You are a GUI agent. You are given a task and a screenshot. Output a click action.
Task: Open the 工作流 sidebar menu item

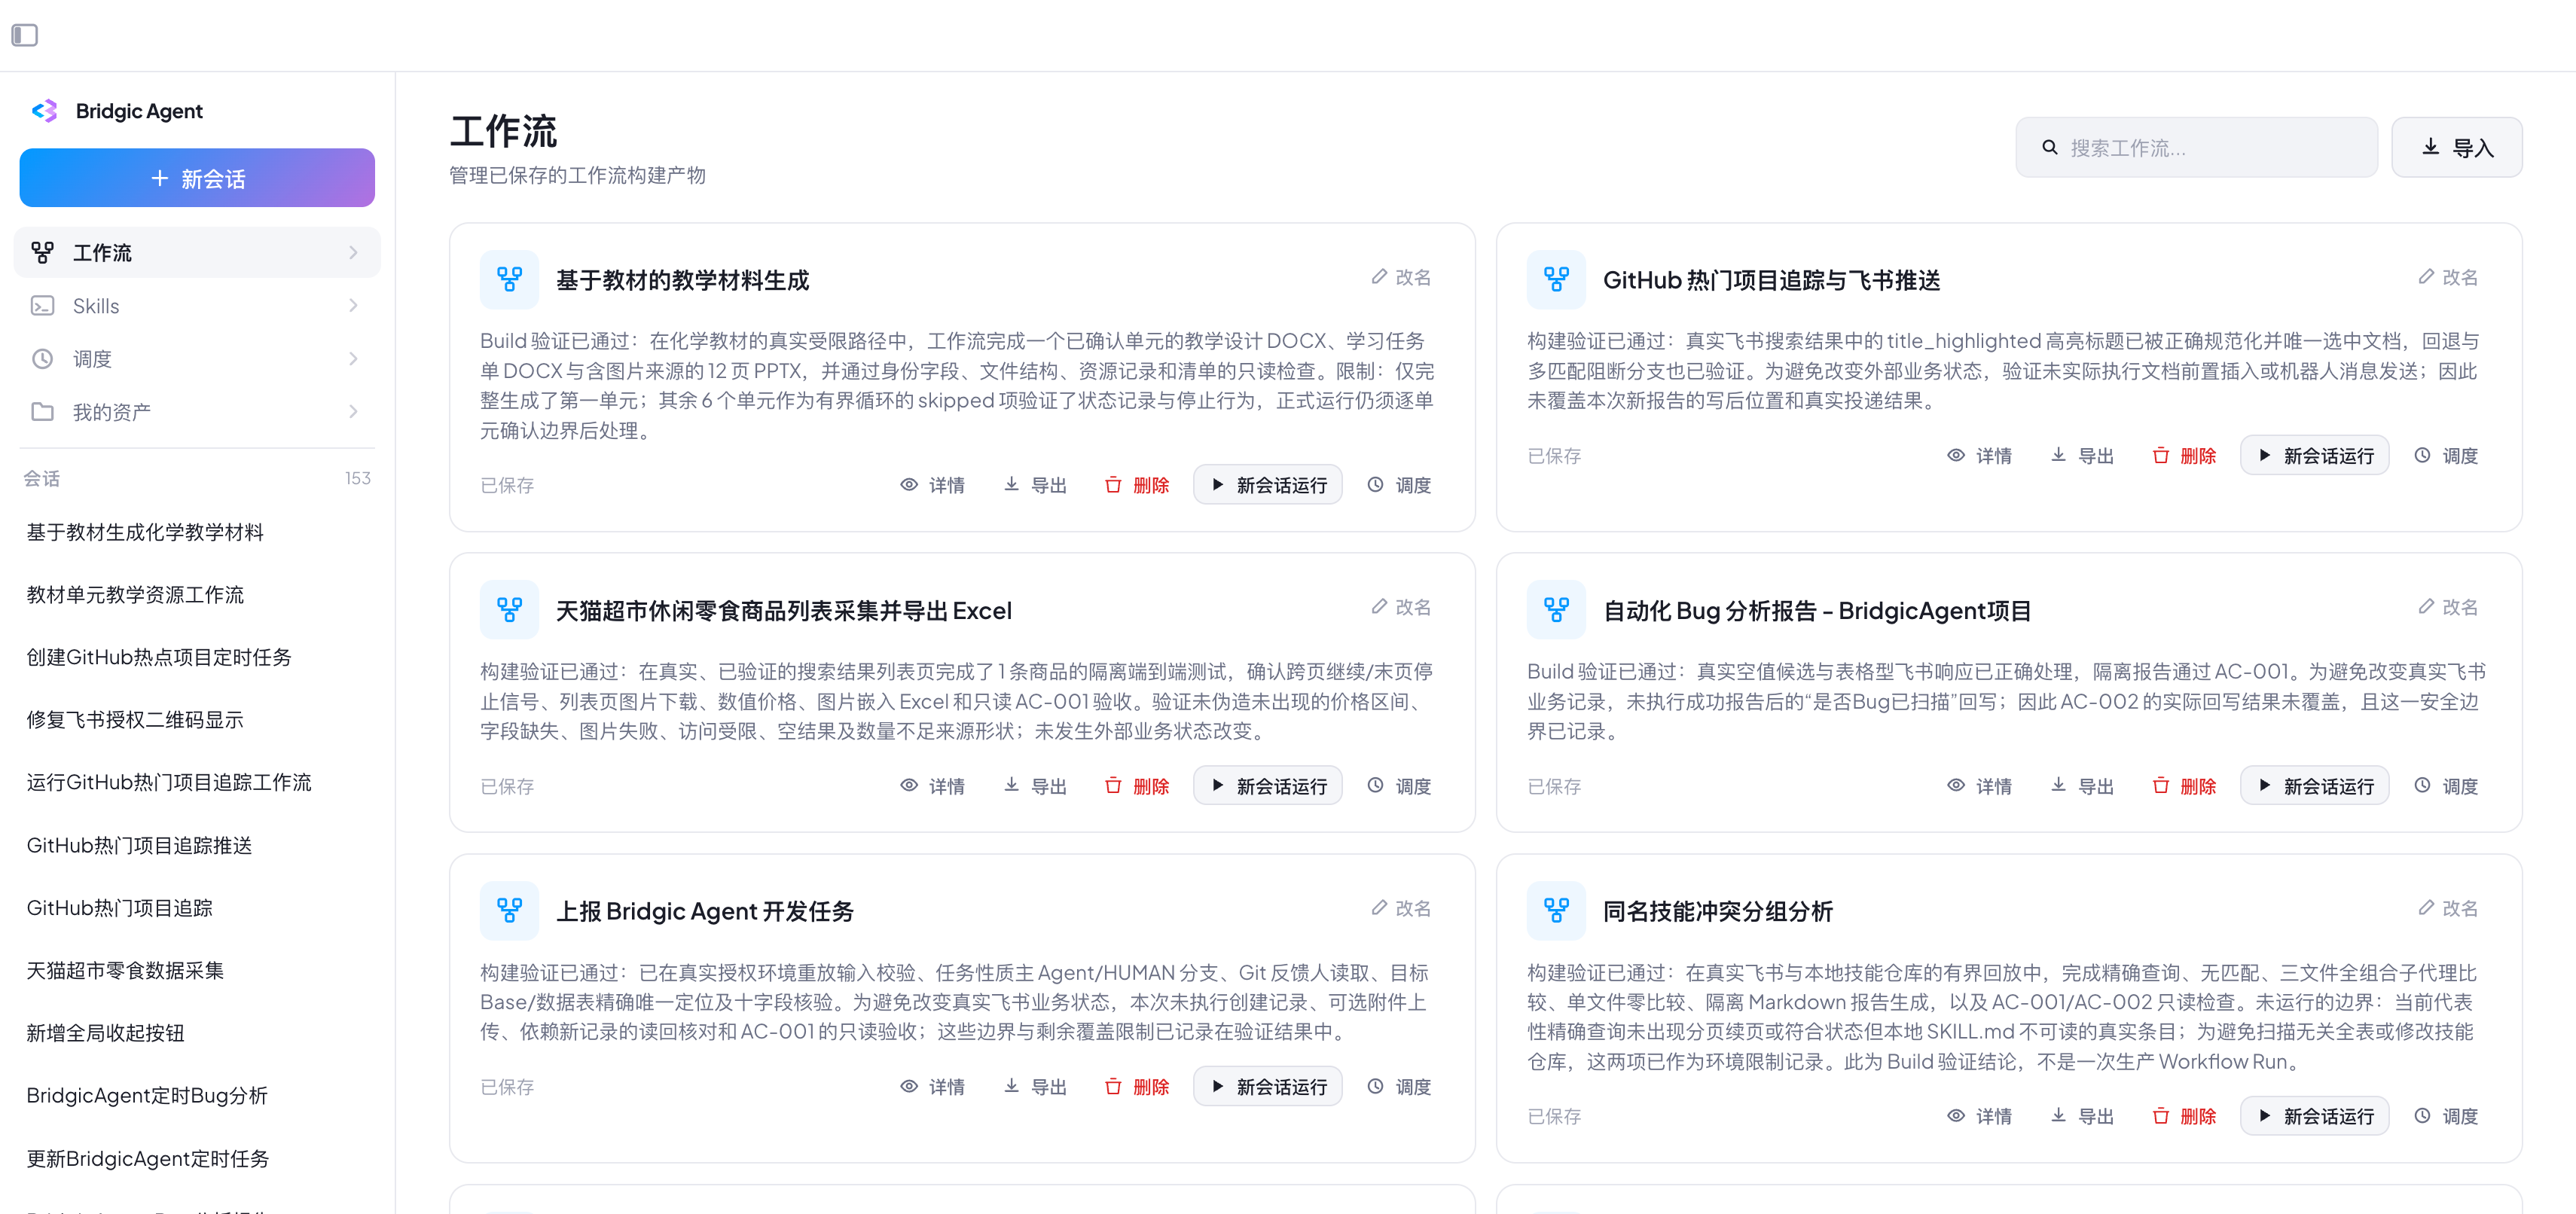[x=197, y=253]
